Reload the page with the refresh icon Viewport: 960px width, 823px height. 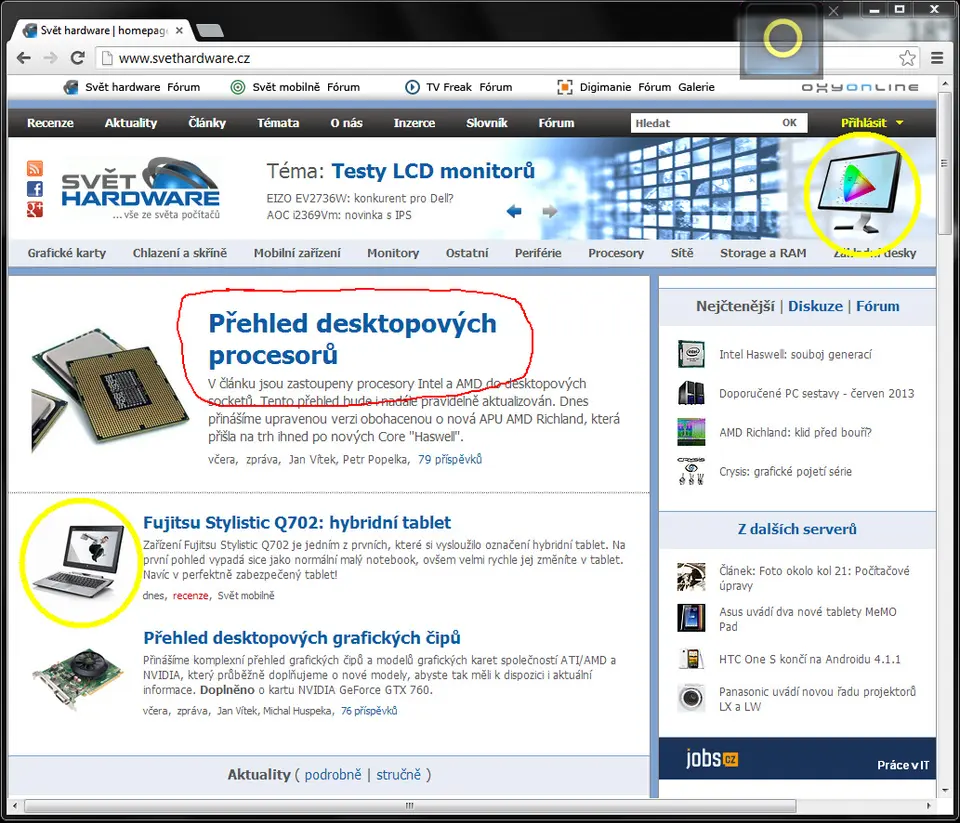point(78,58)
